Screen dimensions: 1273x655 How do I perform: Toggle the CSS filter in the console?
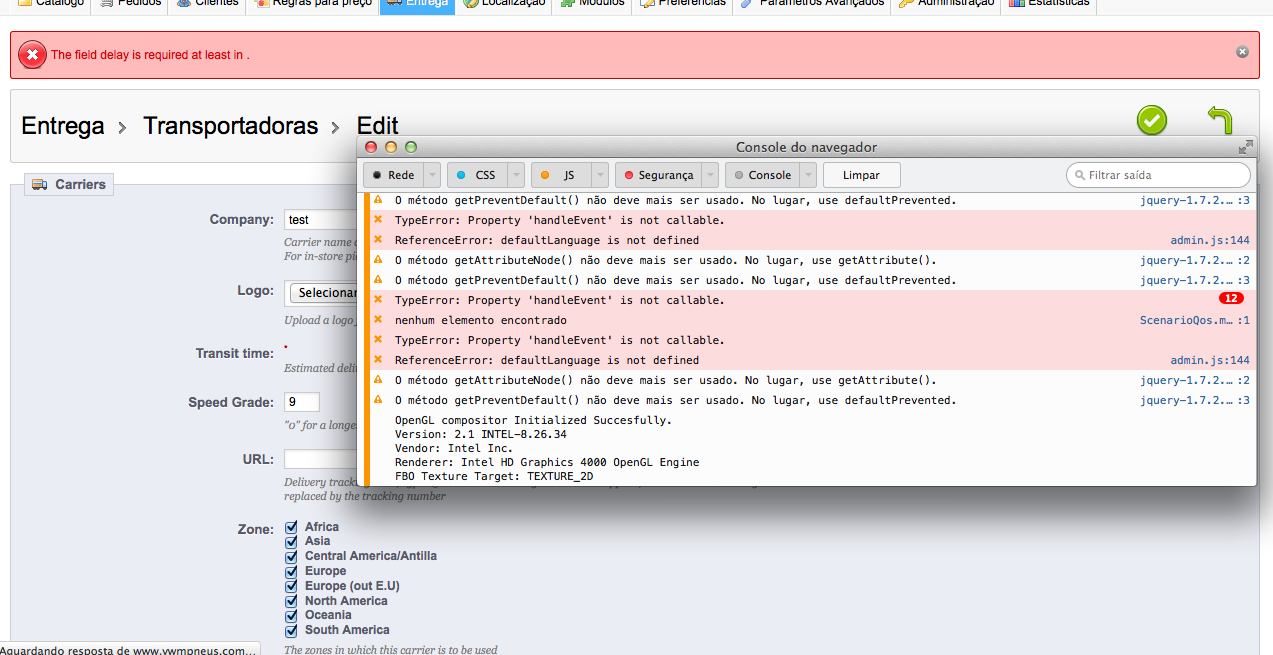[x=476, y=175]
